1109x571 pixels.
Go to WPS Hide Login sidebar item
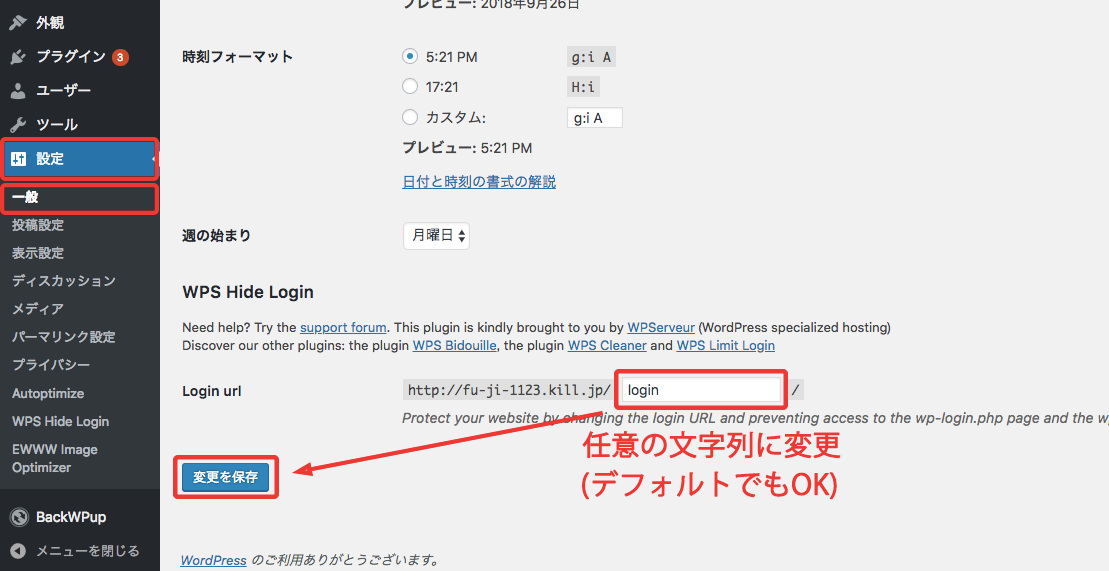60,422
